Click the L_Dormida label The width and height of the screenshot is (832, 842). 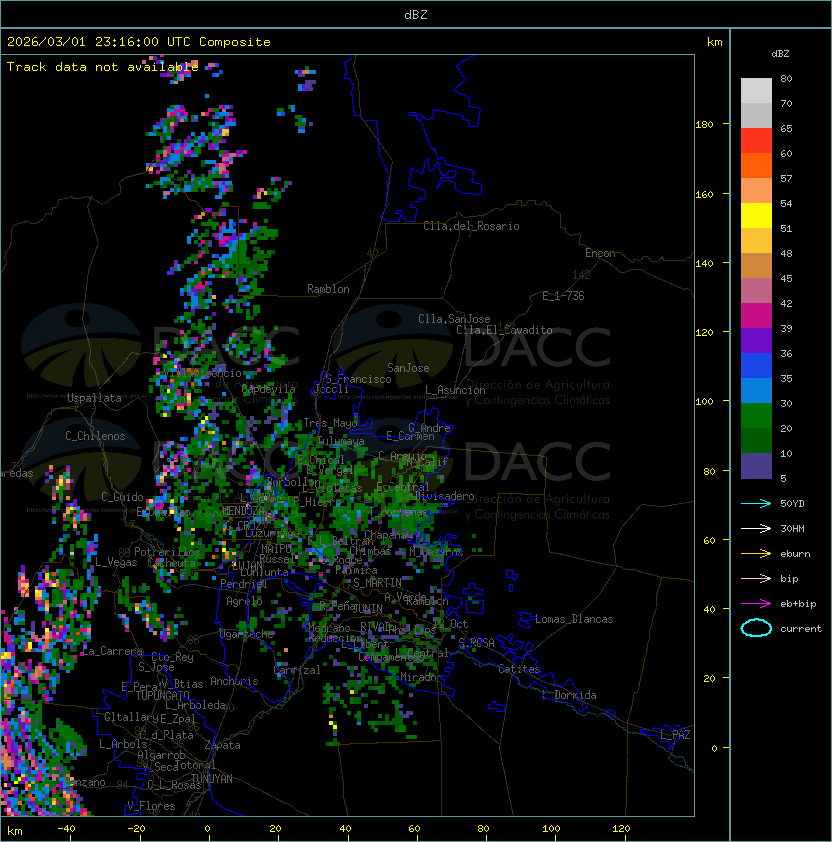569,695
